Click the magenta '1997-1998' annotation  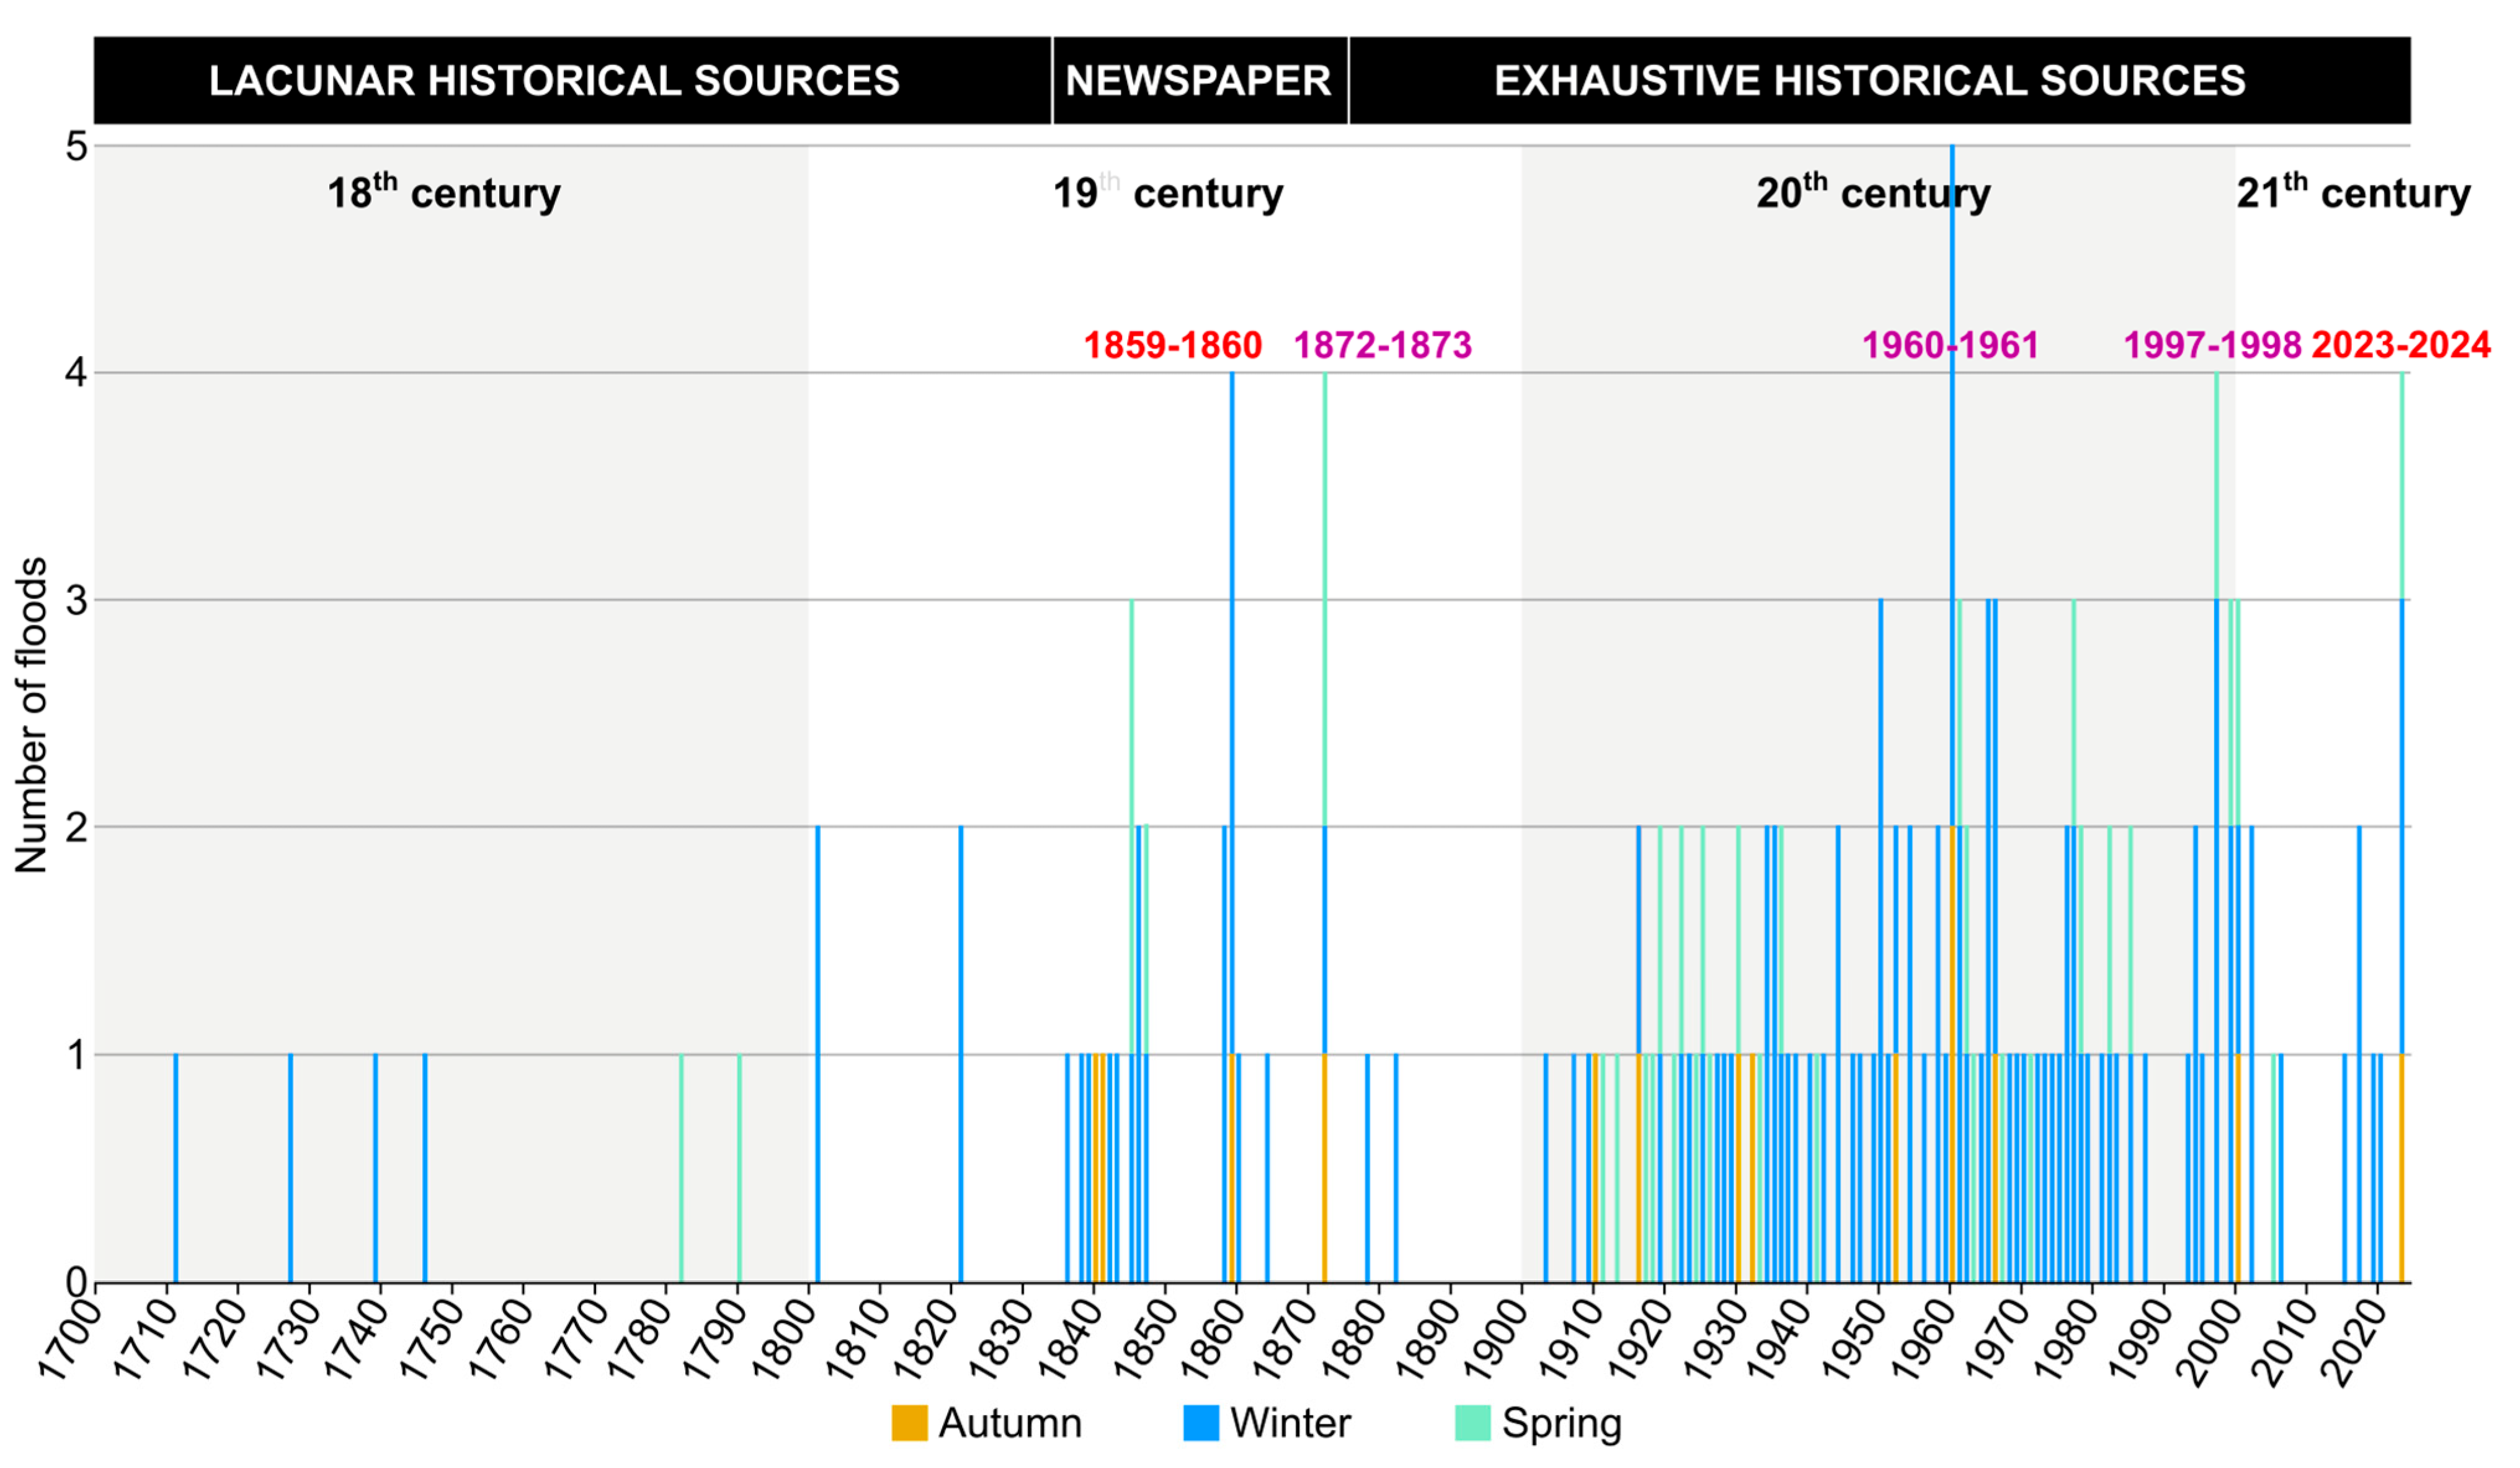click(x=2213, y=345)
